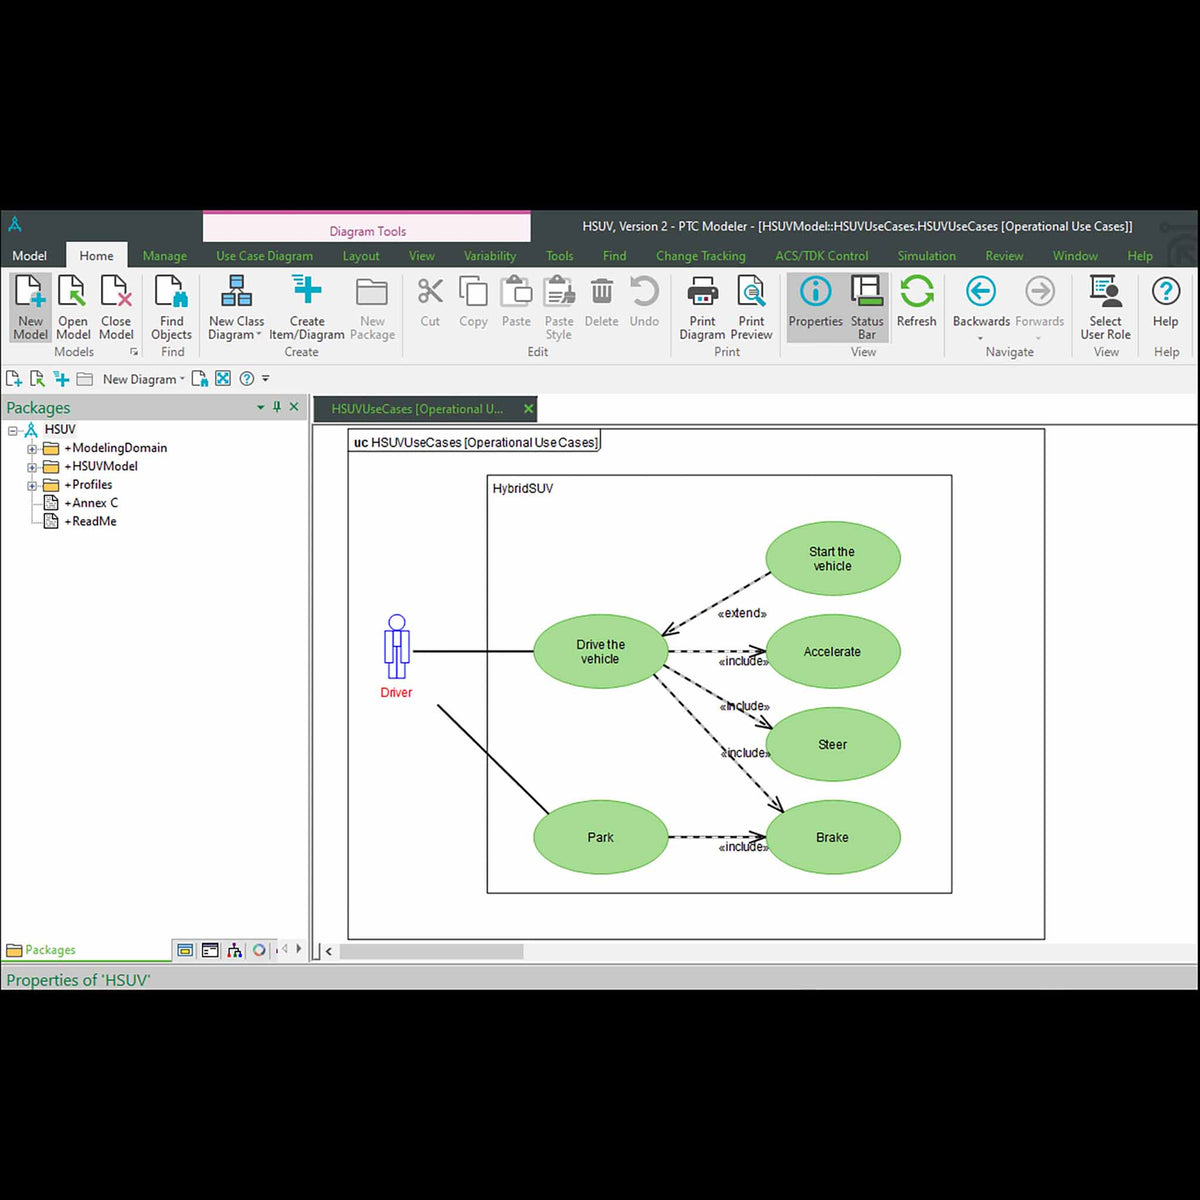
Task: Click quick-access open model icon
Action: [37, 379]
